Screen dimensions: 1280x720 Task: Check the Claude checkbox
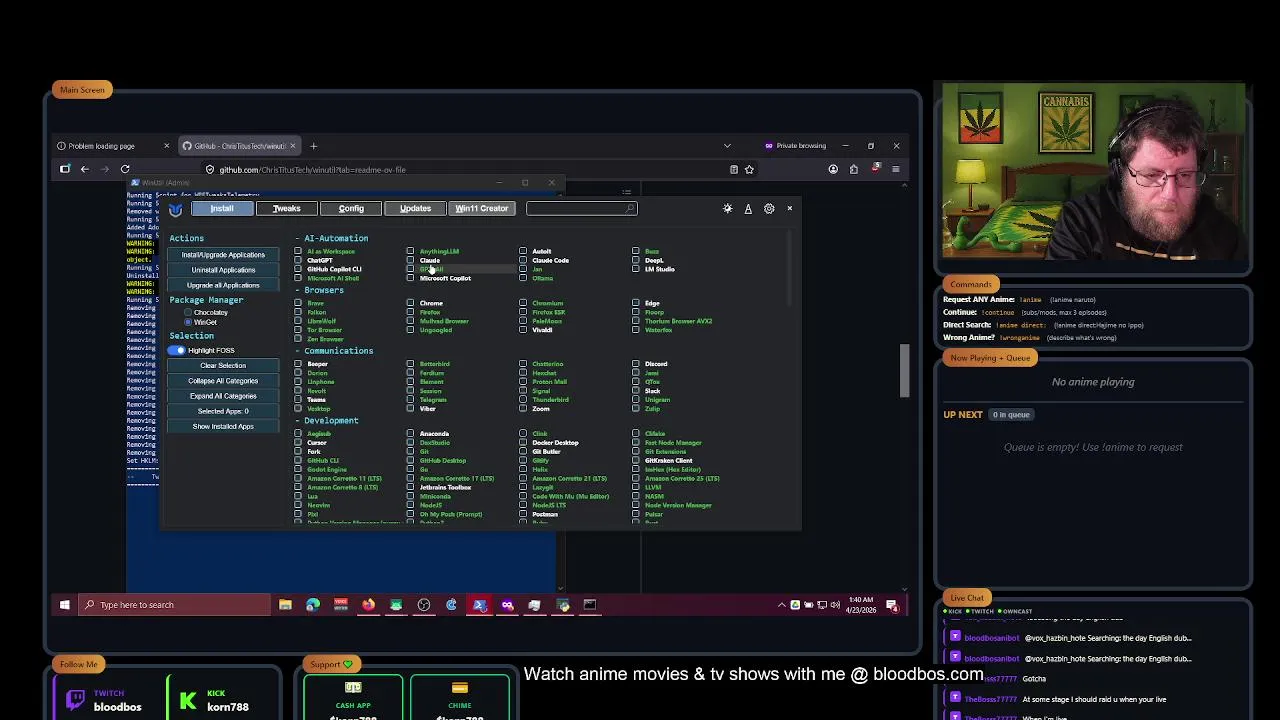410,260
